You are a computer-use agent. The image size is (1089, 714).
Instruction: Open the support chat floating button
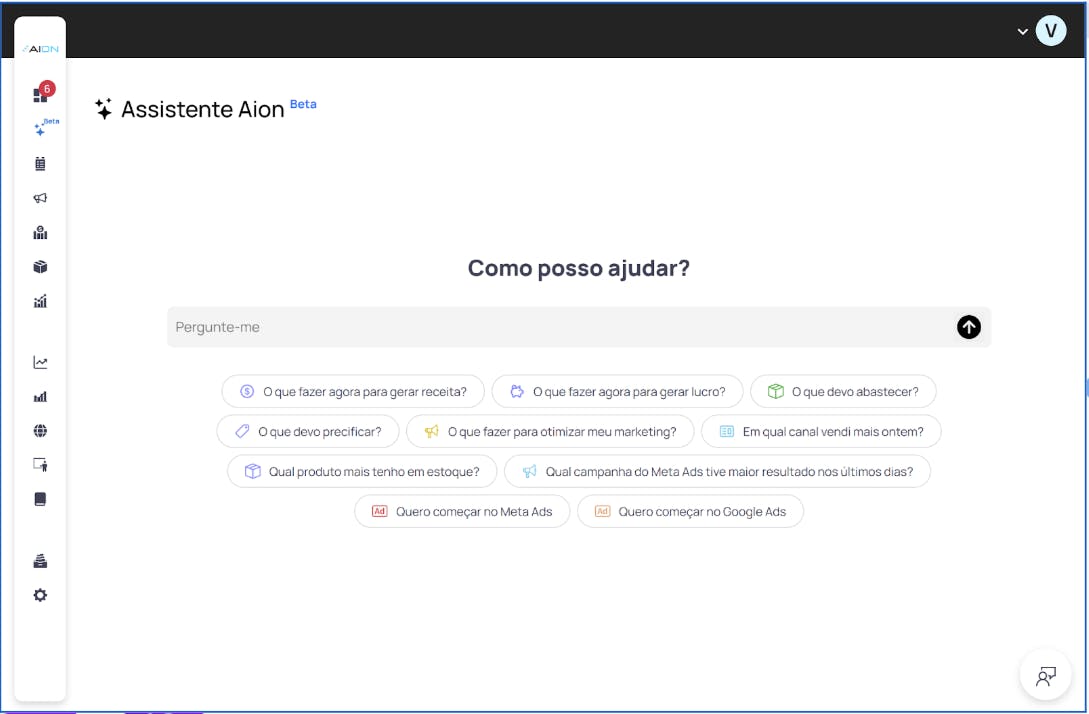(x=1045, y=675)
